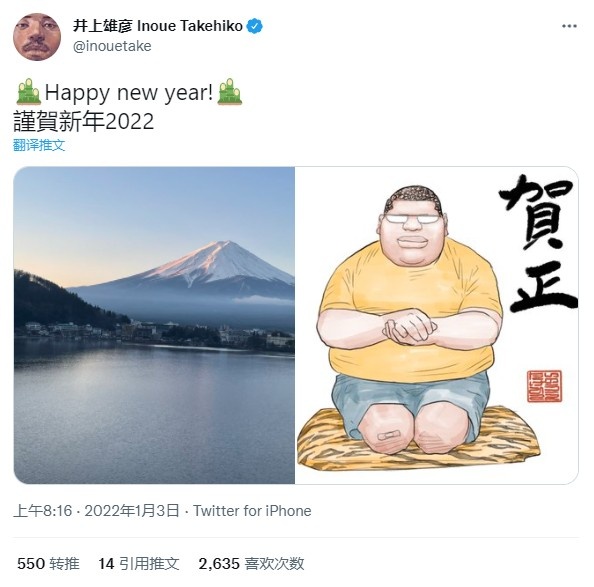
Task: Open Inoue Takehiko's profile avatar
Action: 37,37
